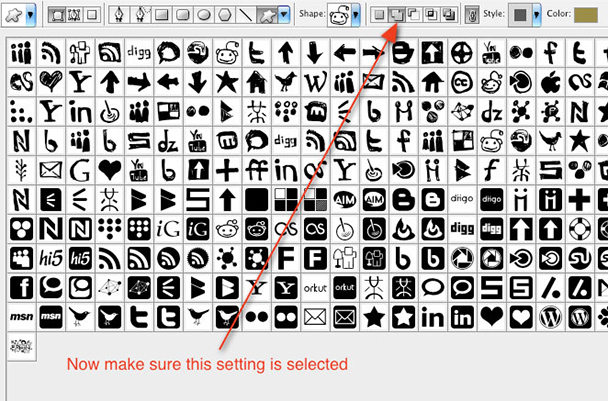
Task: Pick the LinkedIn in black square shape
Action: pos(462,317)
